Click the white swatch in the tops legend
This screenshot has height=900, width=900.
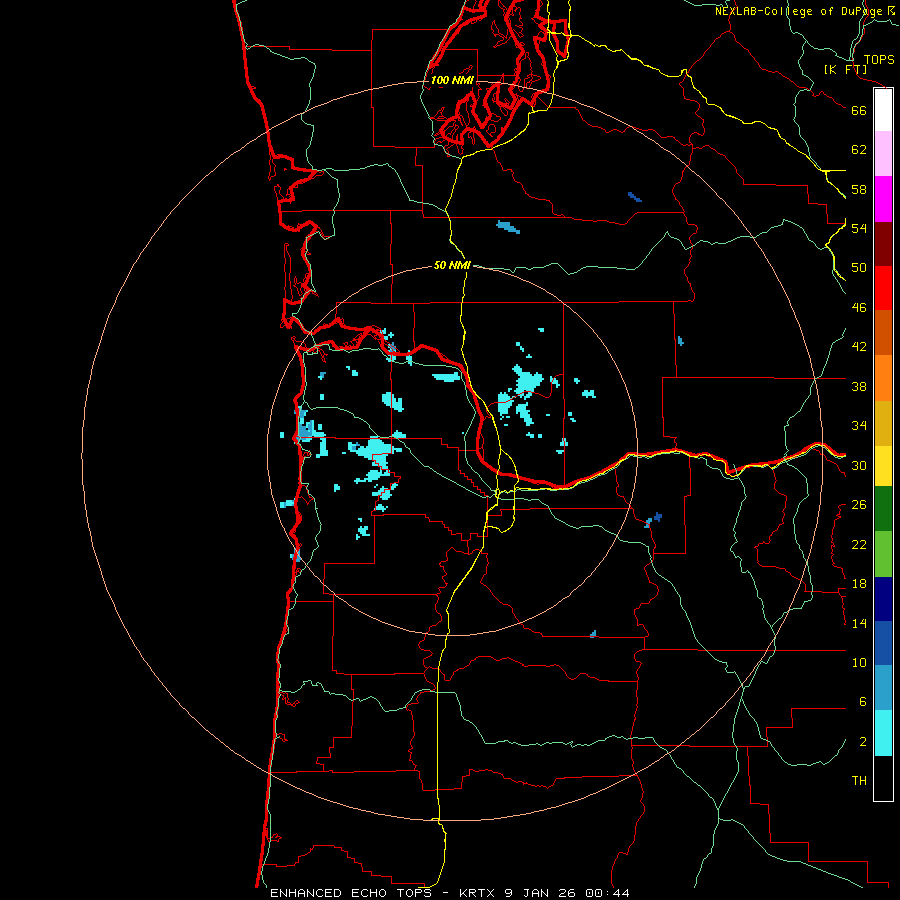pos(883,110)
